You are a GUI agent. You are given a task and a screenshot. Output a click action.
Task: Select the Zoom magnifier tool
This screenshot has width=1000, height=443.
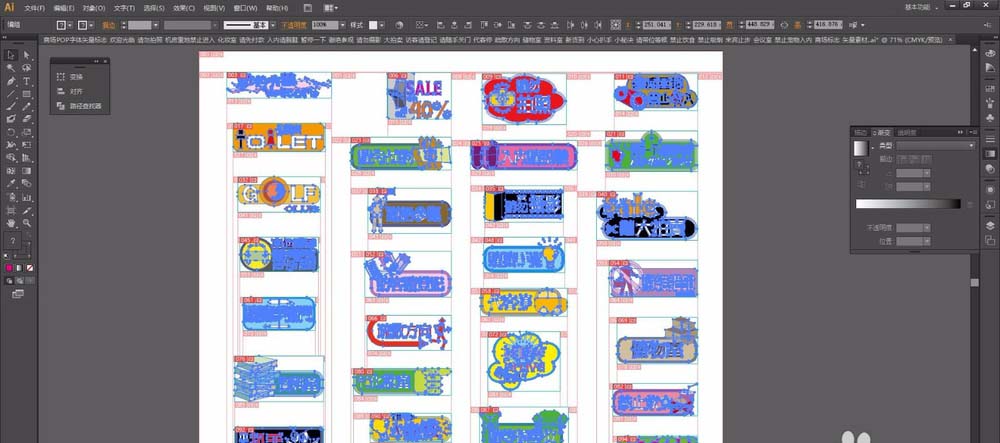(x=26, y=222)
